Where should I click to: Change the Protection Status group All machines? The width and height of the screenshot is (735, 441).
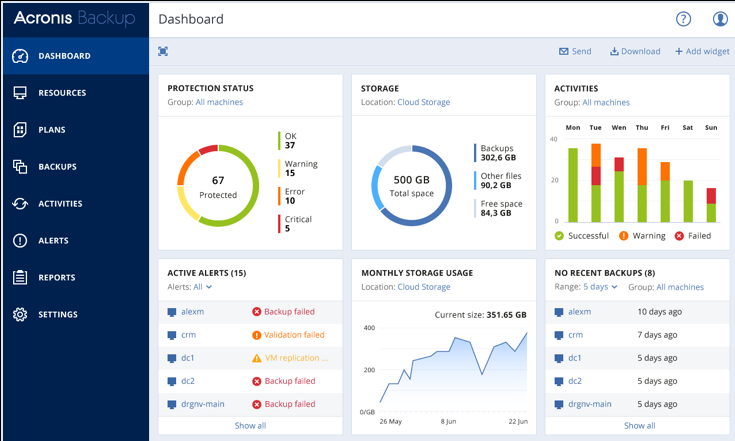[219, 102]
